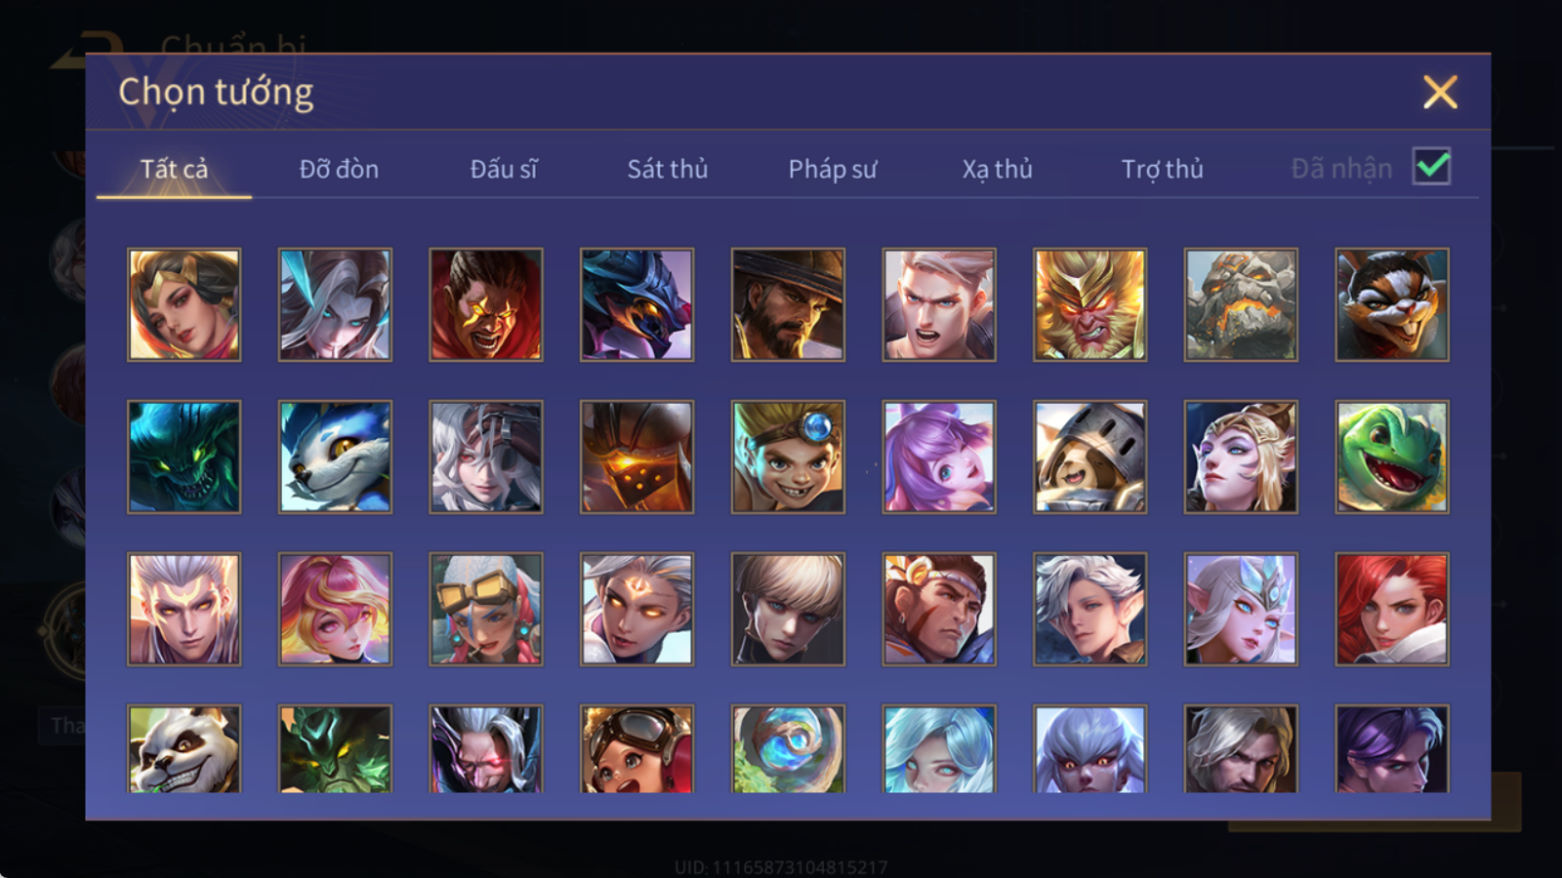Uncheck the Đã nhận checkbox
The width and height of the screenshot is (1562, 878).
tap(1431, 166)
